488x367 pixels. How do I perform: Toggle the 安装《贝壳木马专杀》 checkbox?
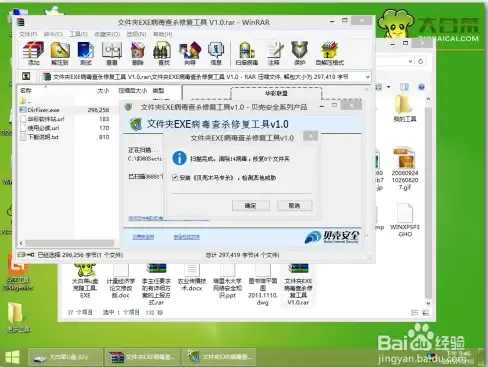(175, 177)
